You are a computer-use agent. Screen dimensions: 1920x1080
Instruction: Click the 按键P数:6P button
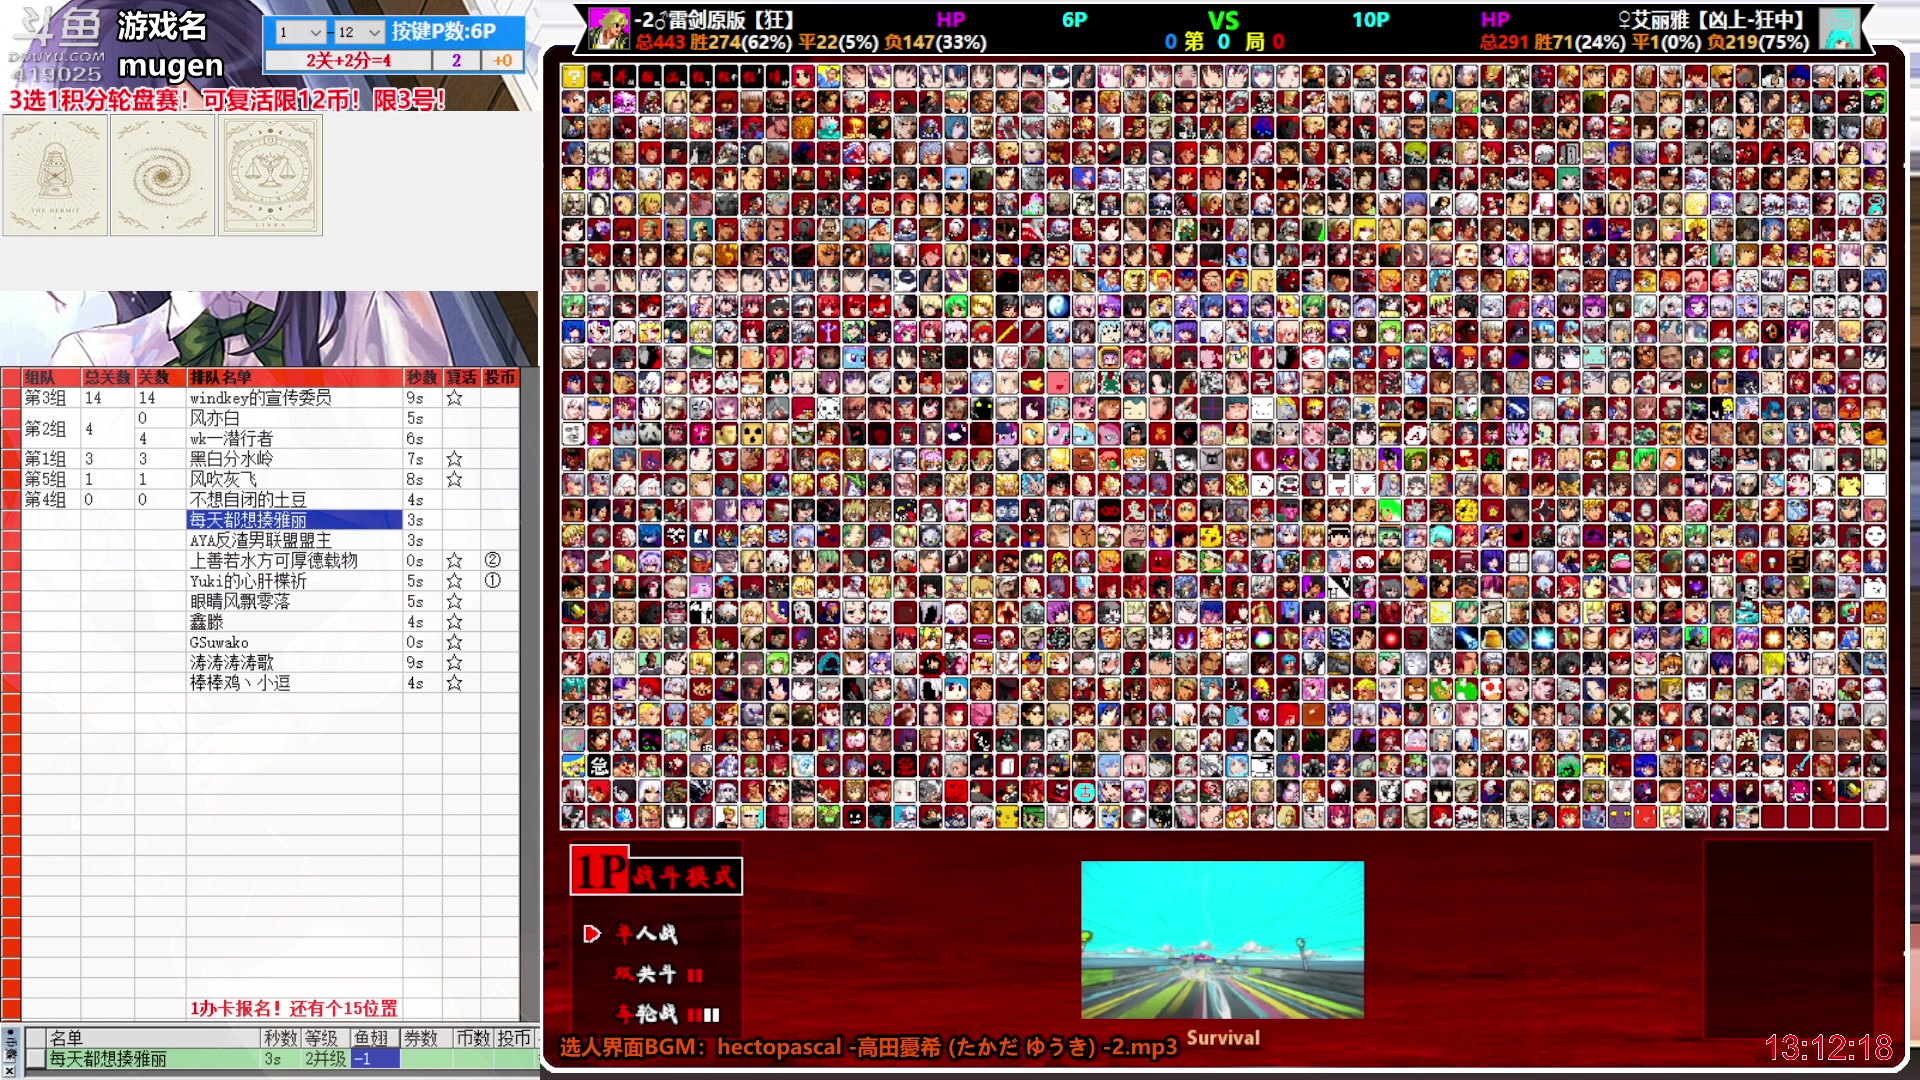coord(444,31)
